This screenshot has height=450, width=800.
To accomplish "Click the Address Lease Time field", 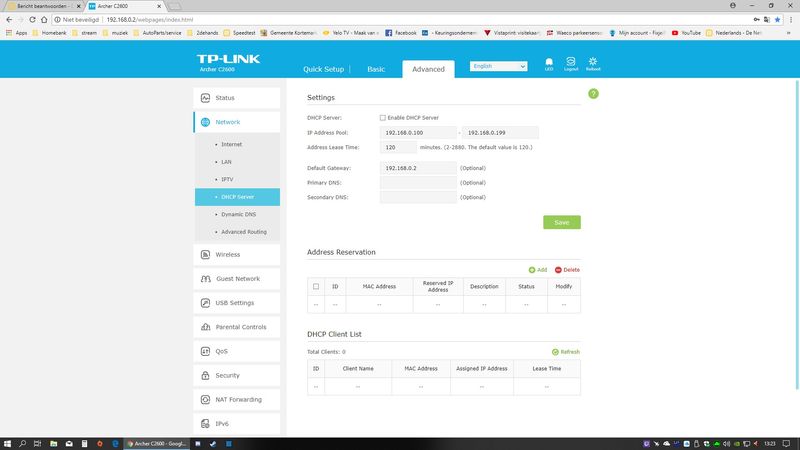I will click(x=398, y=147).
